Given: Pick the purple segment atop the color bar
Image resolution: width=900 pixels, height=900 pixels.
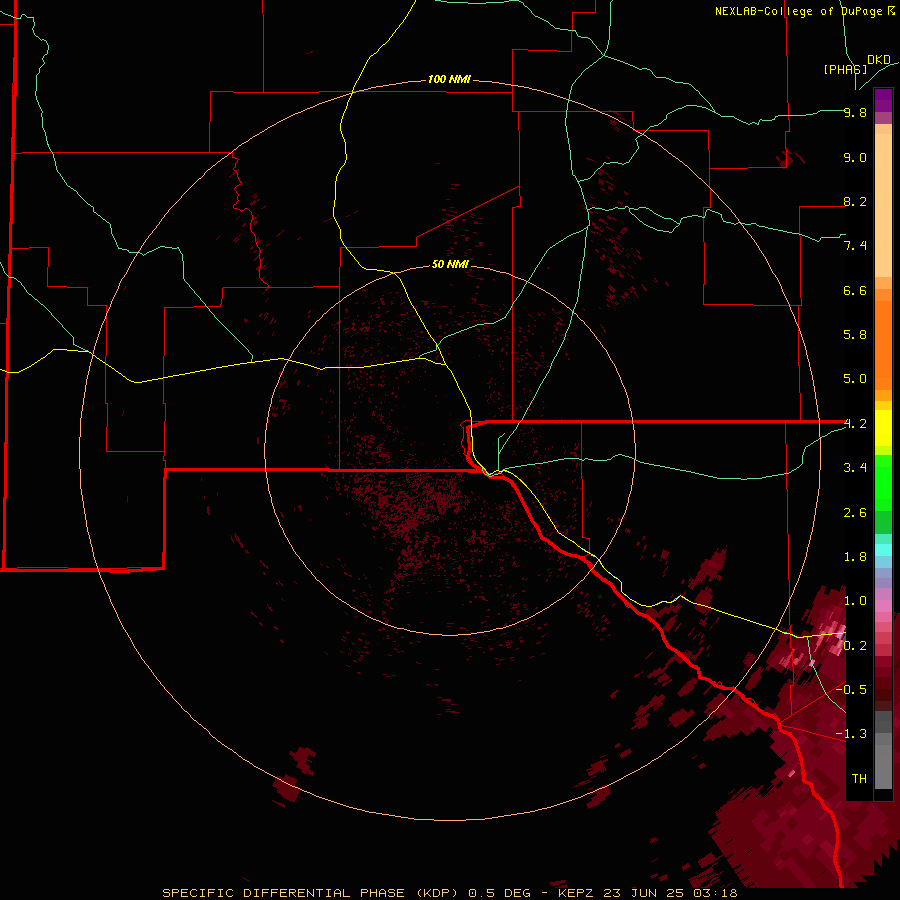Looking at the screenshot, I should (x=883, y=100).
